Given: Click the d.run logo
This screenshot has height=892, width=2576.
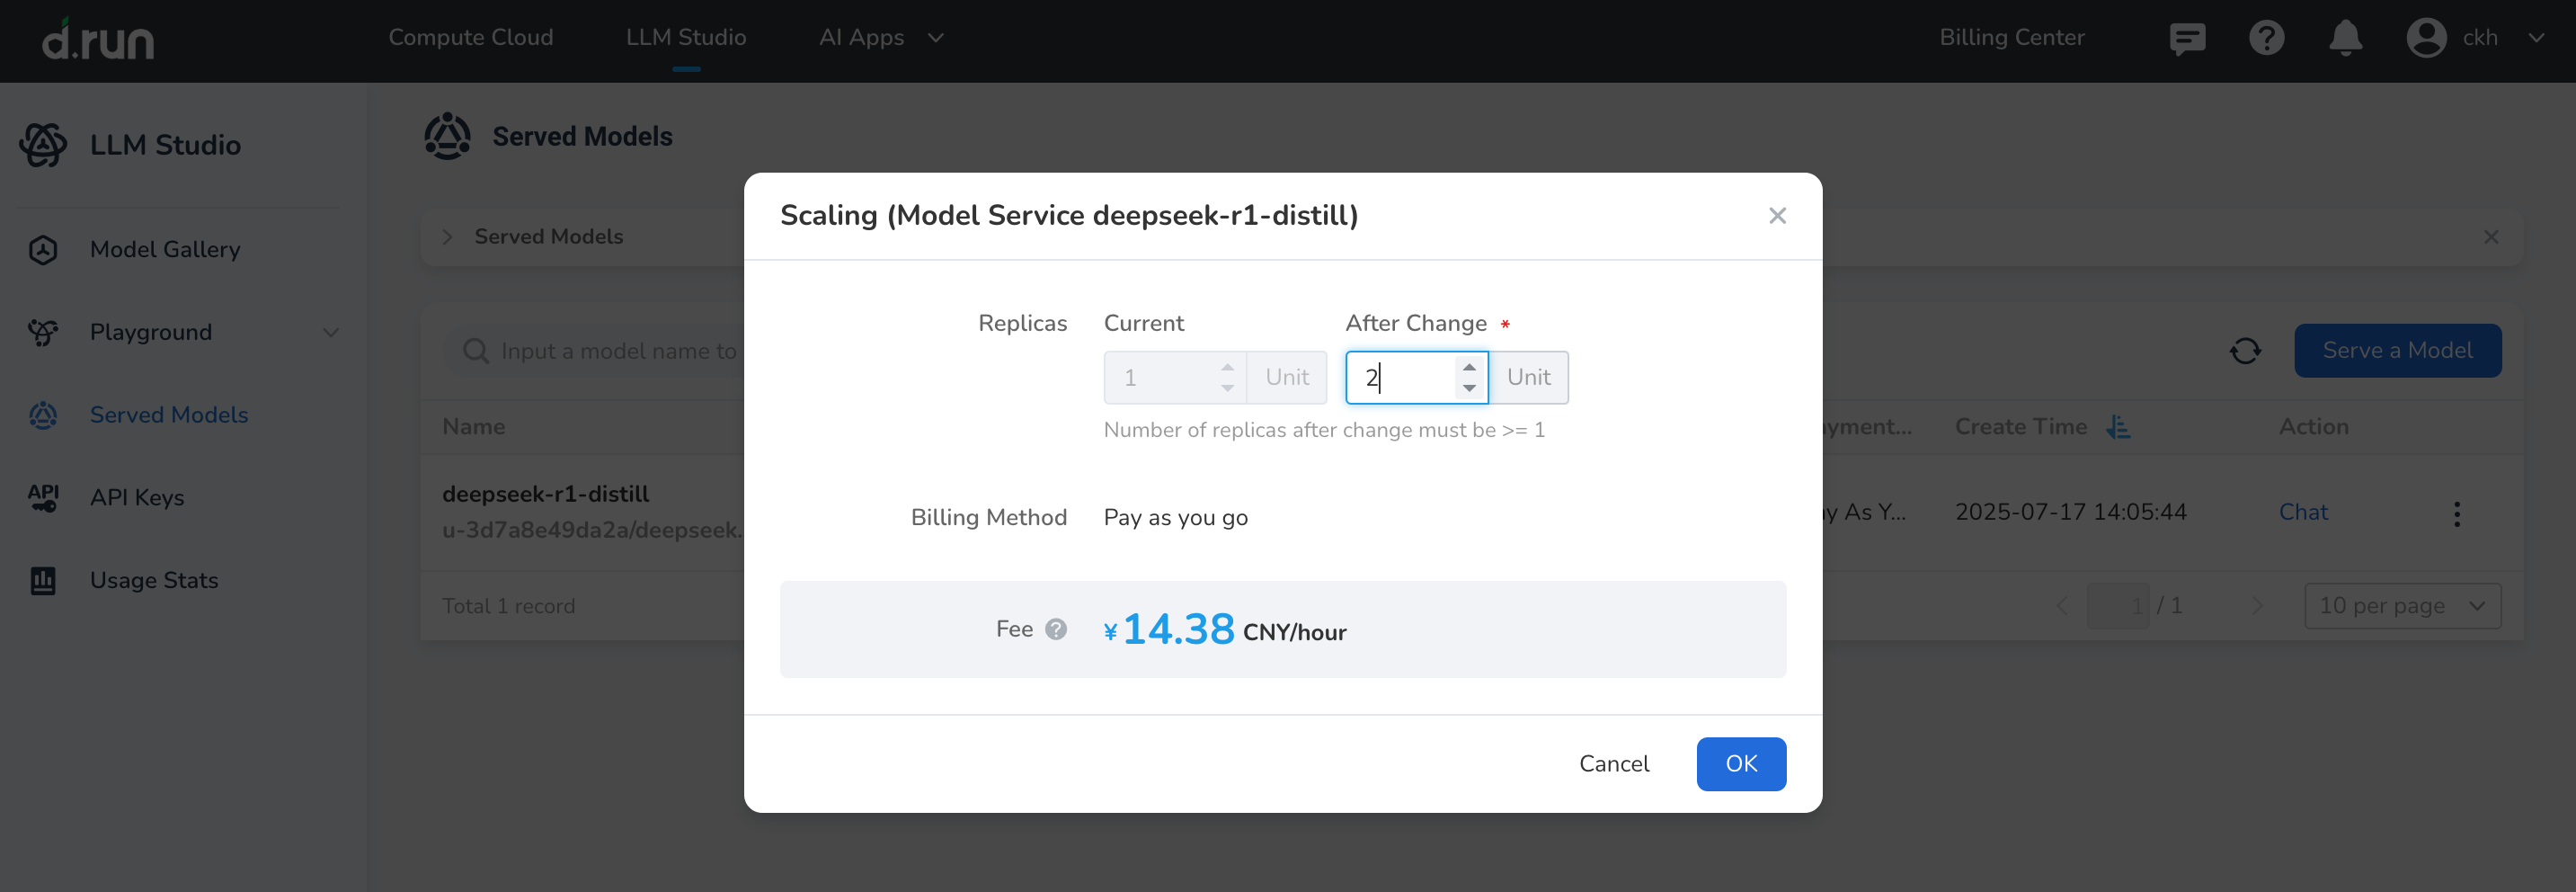Looking at the screenshot, I should (98, 40).
